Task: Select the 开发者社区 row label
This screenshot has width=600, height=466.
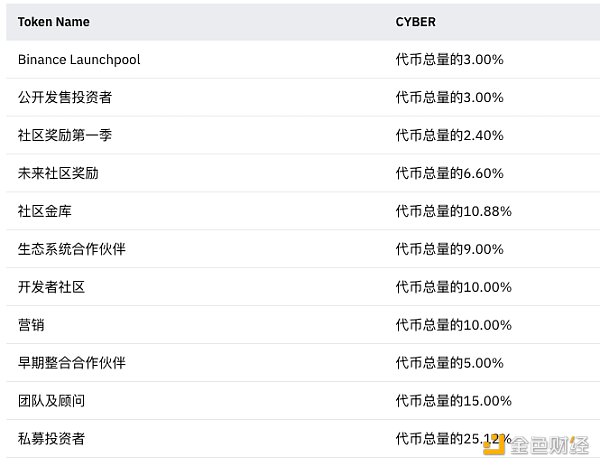Action: pos(51,287)
